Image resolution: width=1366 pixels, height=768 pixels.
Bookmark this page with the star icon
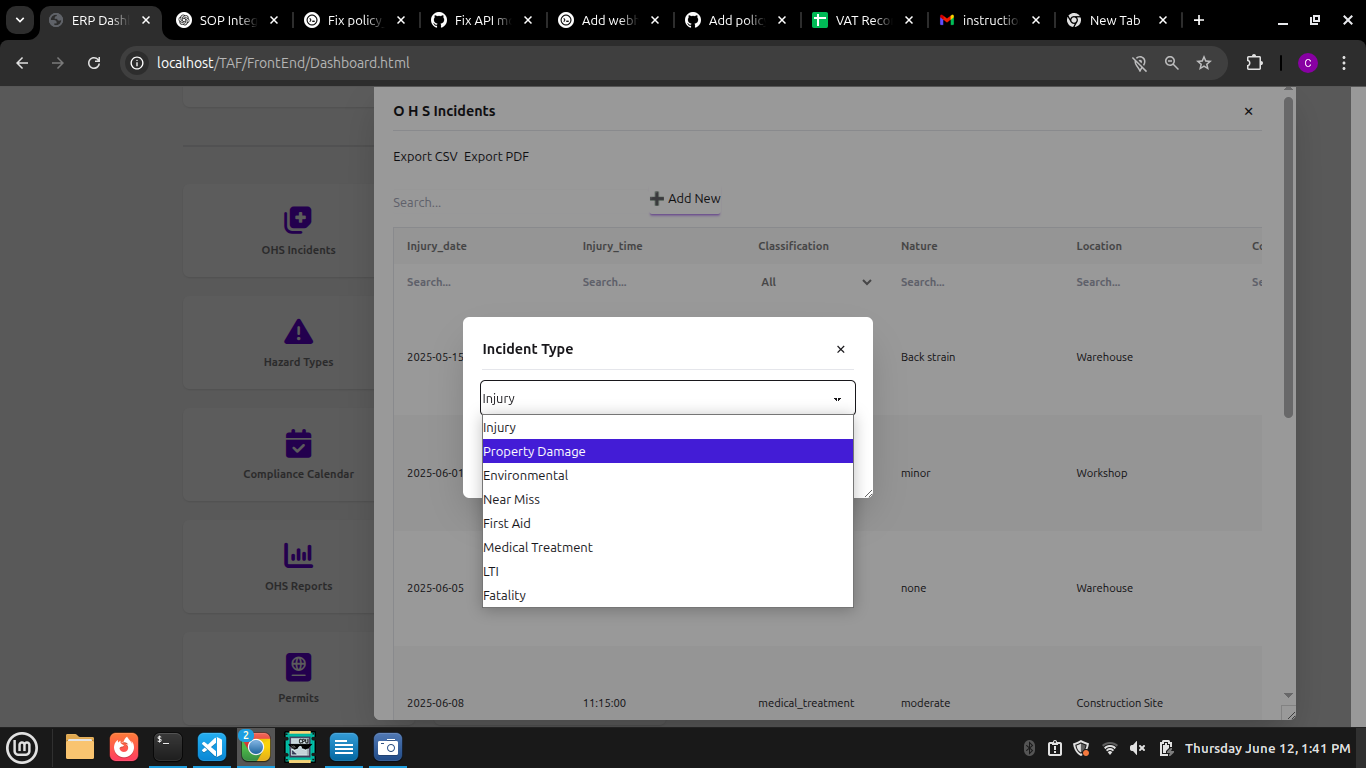coord(1204,63)
